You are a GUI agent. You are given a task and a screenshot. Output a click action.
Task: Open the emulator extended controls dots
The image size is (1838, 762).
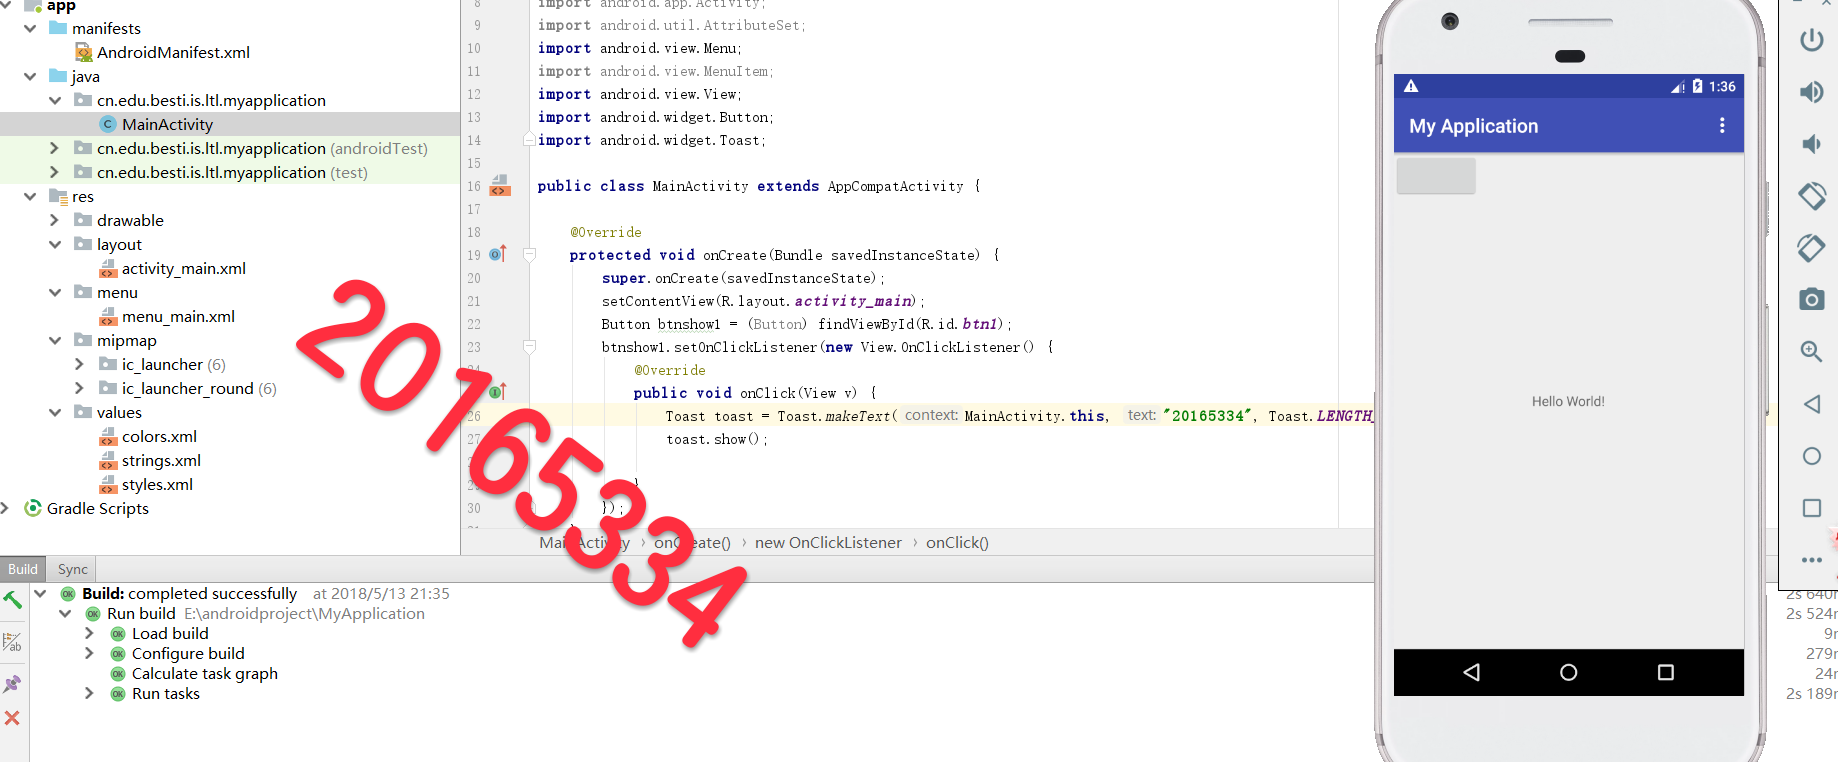click(1811, 560)
